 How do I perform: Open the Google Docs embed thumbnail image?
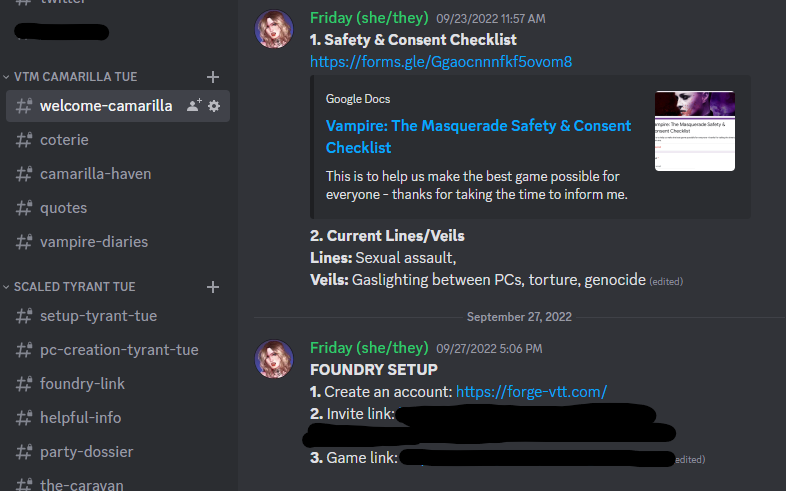point(694,131)
